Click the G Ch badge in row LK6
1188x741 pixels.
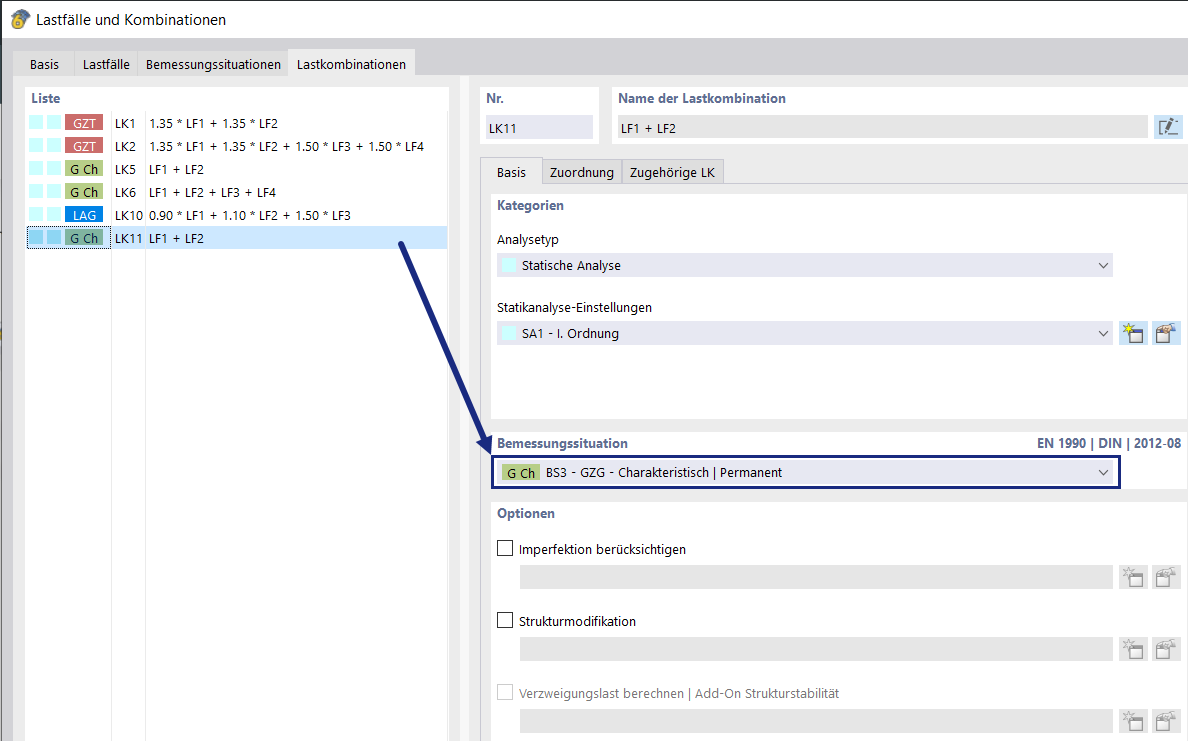tap(84, 192)
